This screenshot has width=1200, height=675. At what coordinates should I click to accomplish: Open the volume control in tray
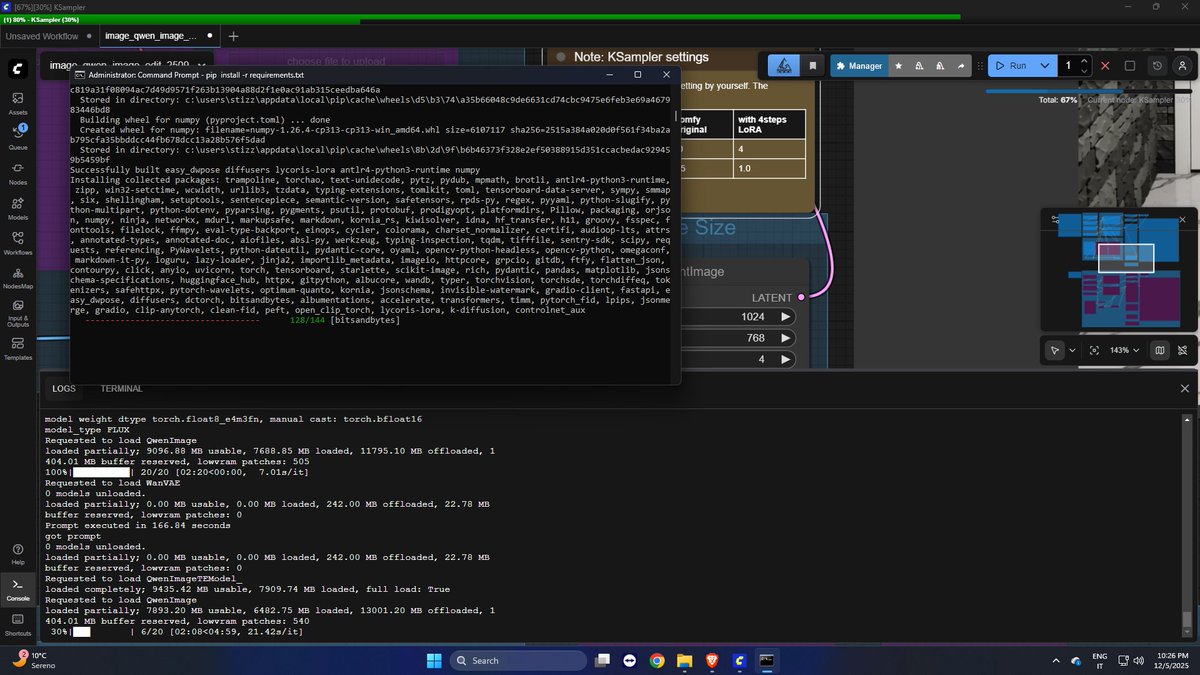(x=1137, y=660)
